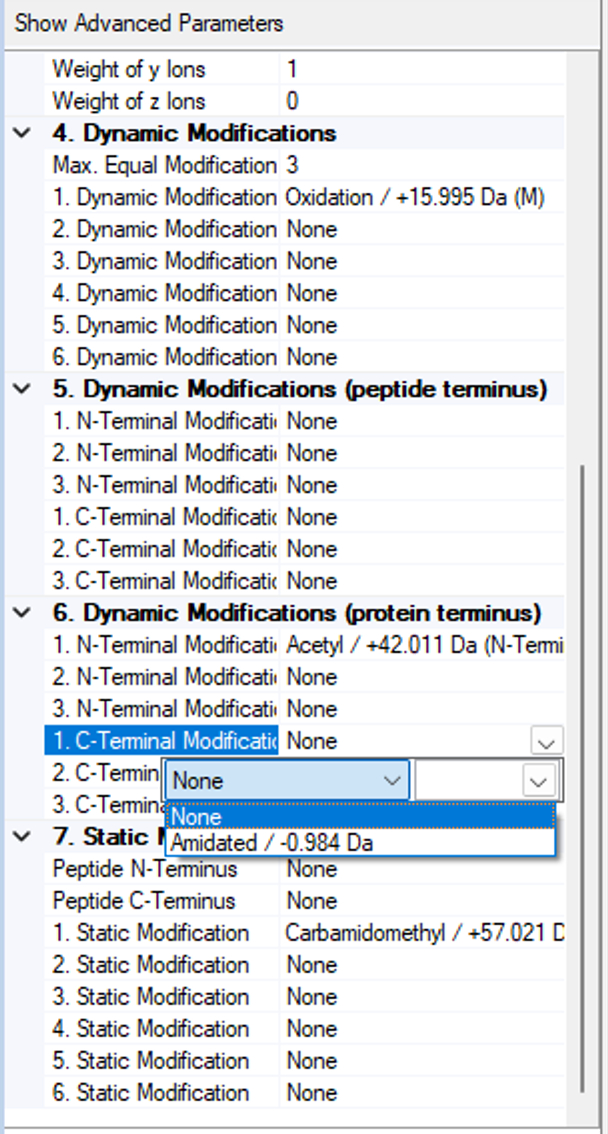Collapse the 7. Static Modifications section chevron
The width and height of the screenshot is (608, 1134).
point(22,836)
